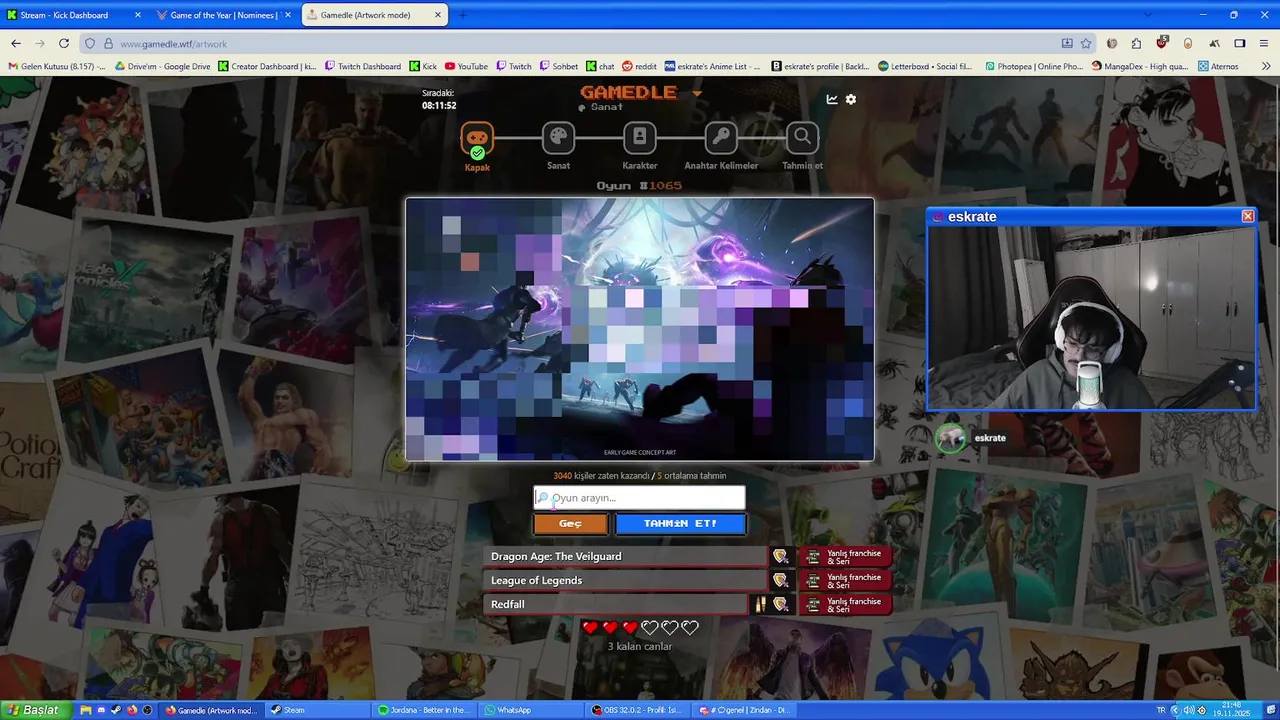Click the Yanlış franchise badge for Redfall
Image resolution: width=1280 pixels, height=720 pixels.
(845, 604)
